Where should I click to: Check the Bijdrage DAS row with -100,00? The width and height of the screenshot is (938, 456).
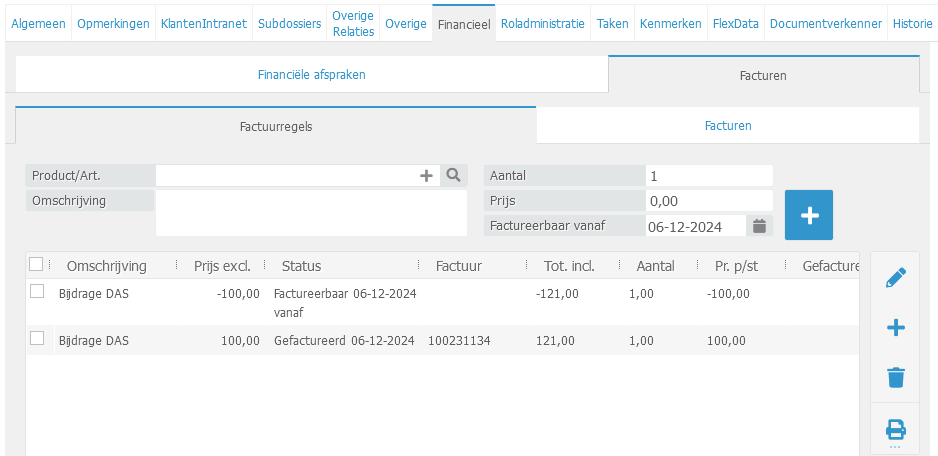[x=37, y=291]
